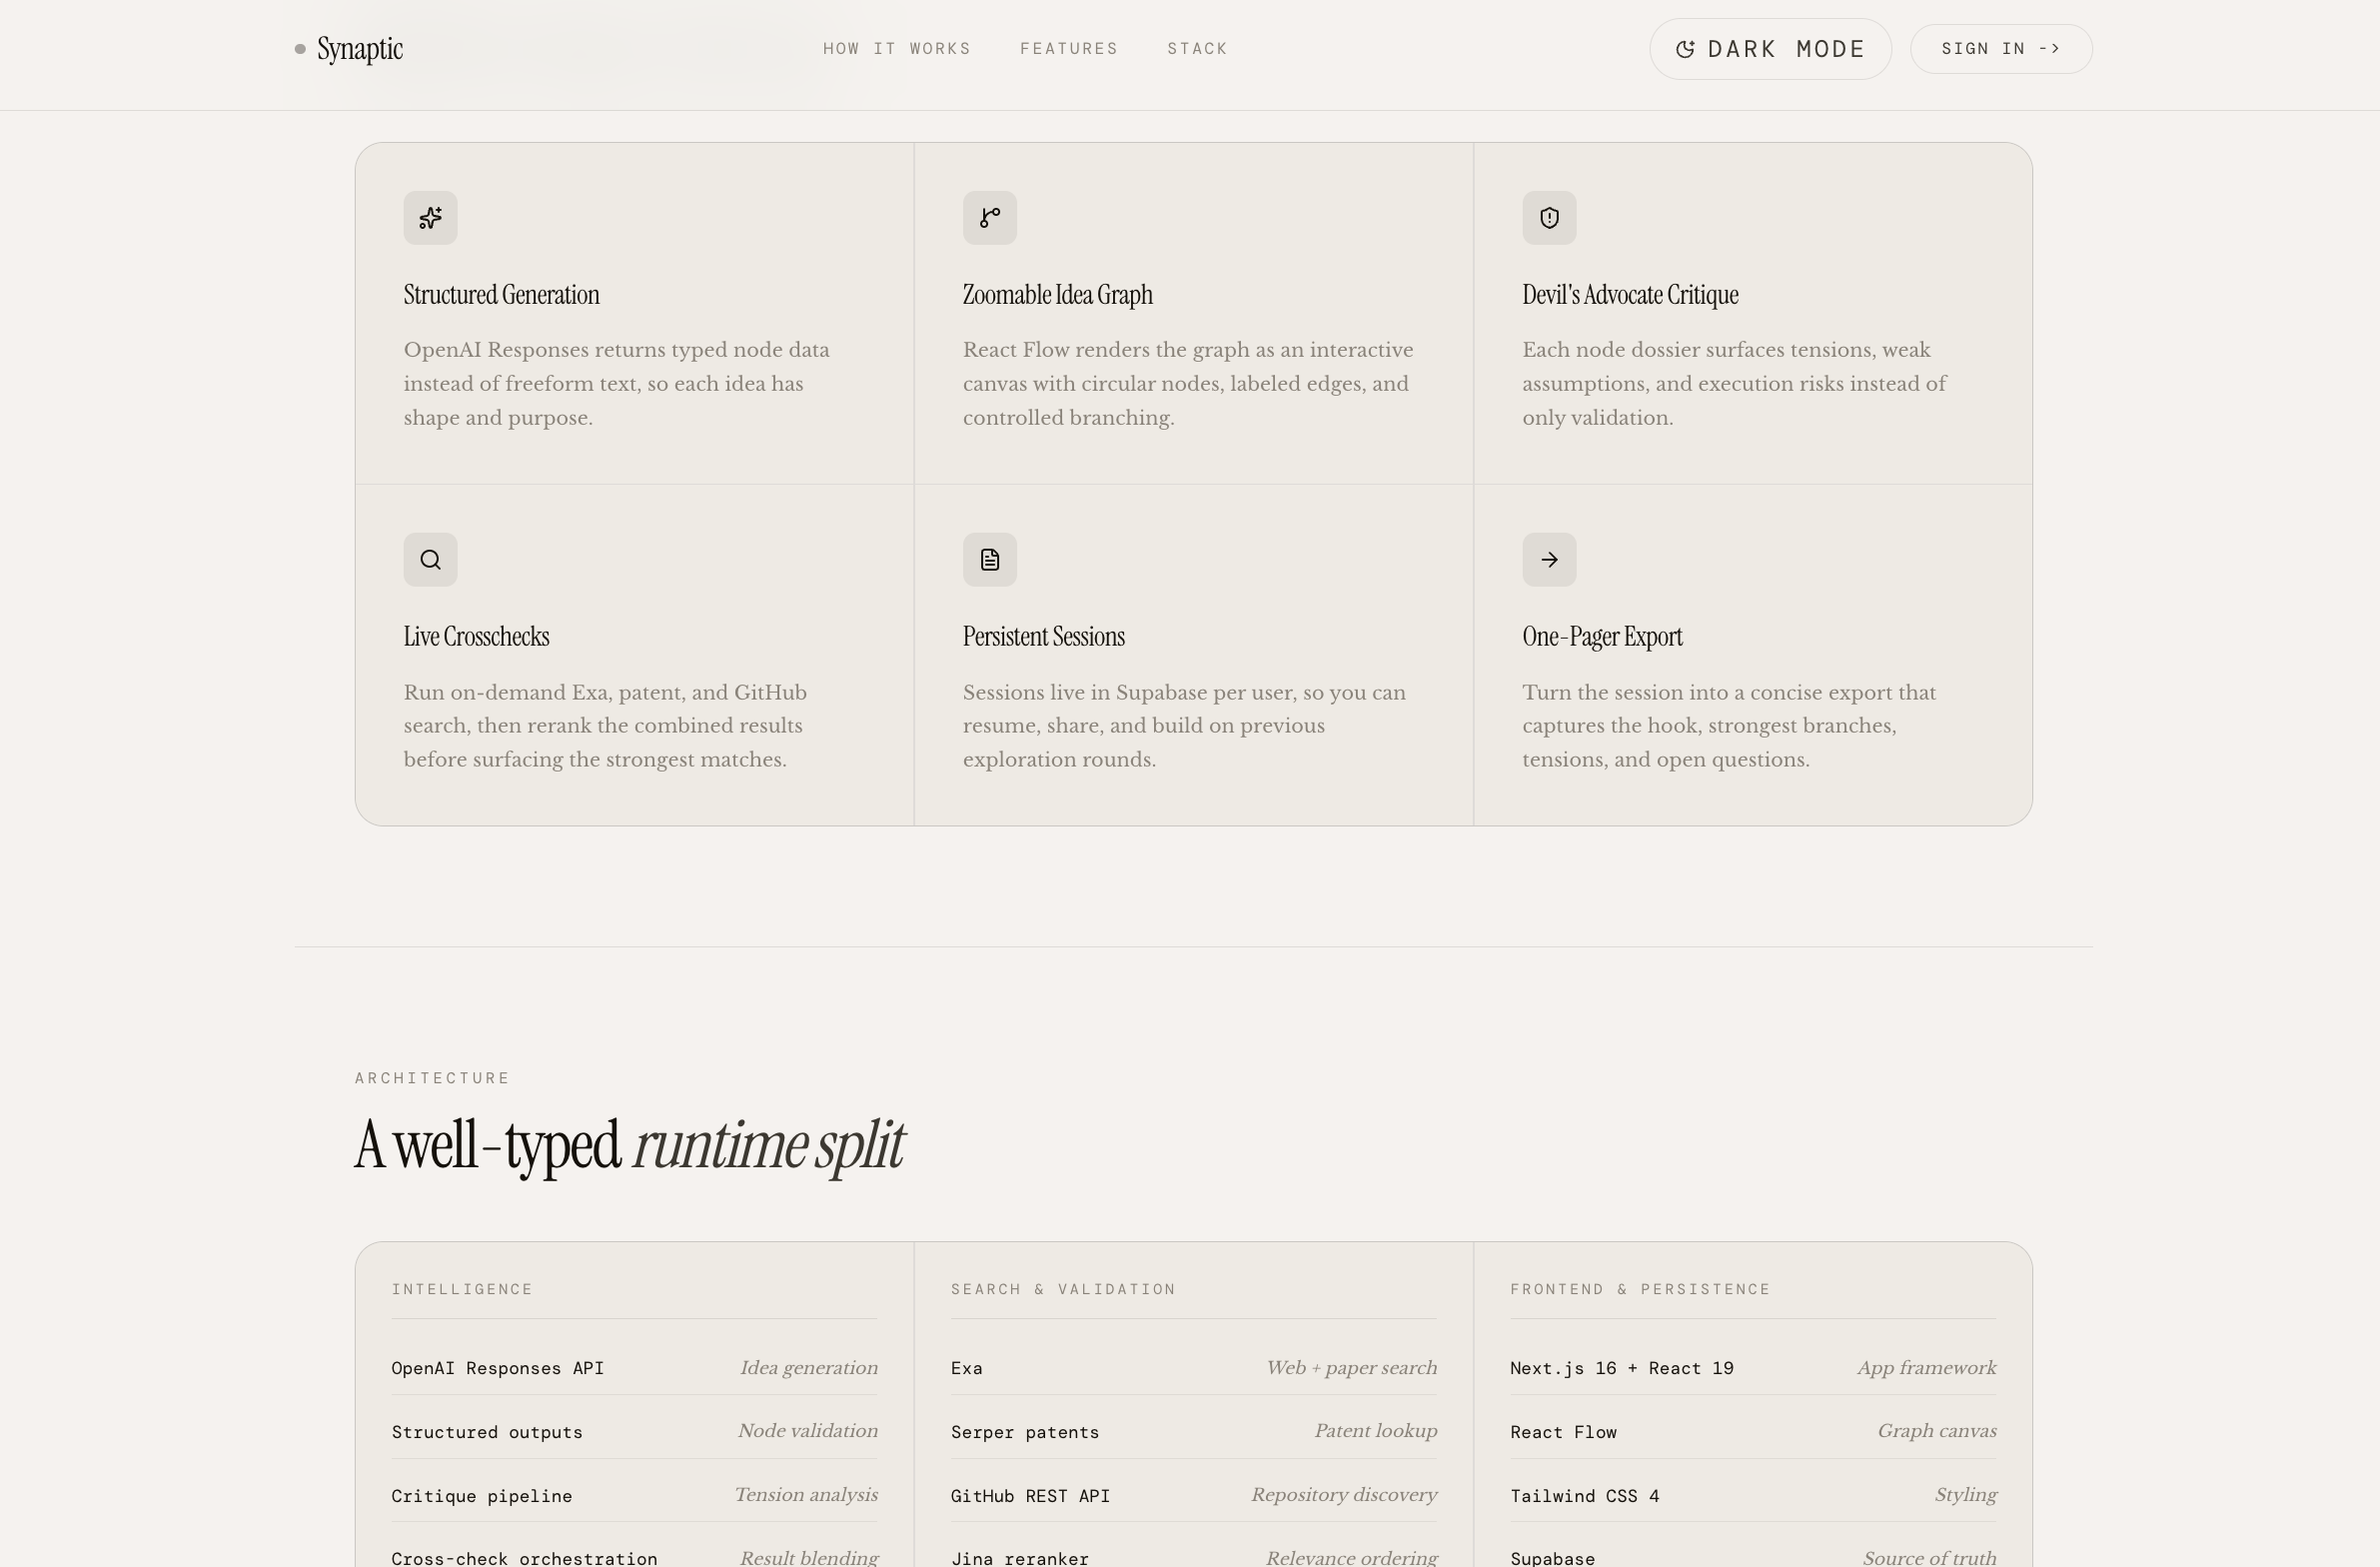Open the How It Works nav link
The height and width of the screenshot is (1567, 2380).
(896, 49)
